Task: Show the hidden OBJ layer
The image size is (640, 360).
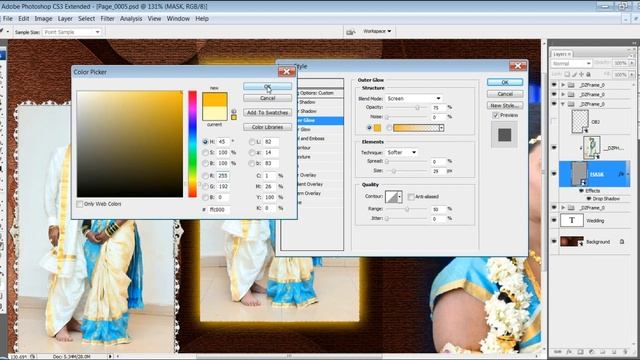Action: tap(554, 122)
